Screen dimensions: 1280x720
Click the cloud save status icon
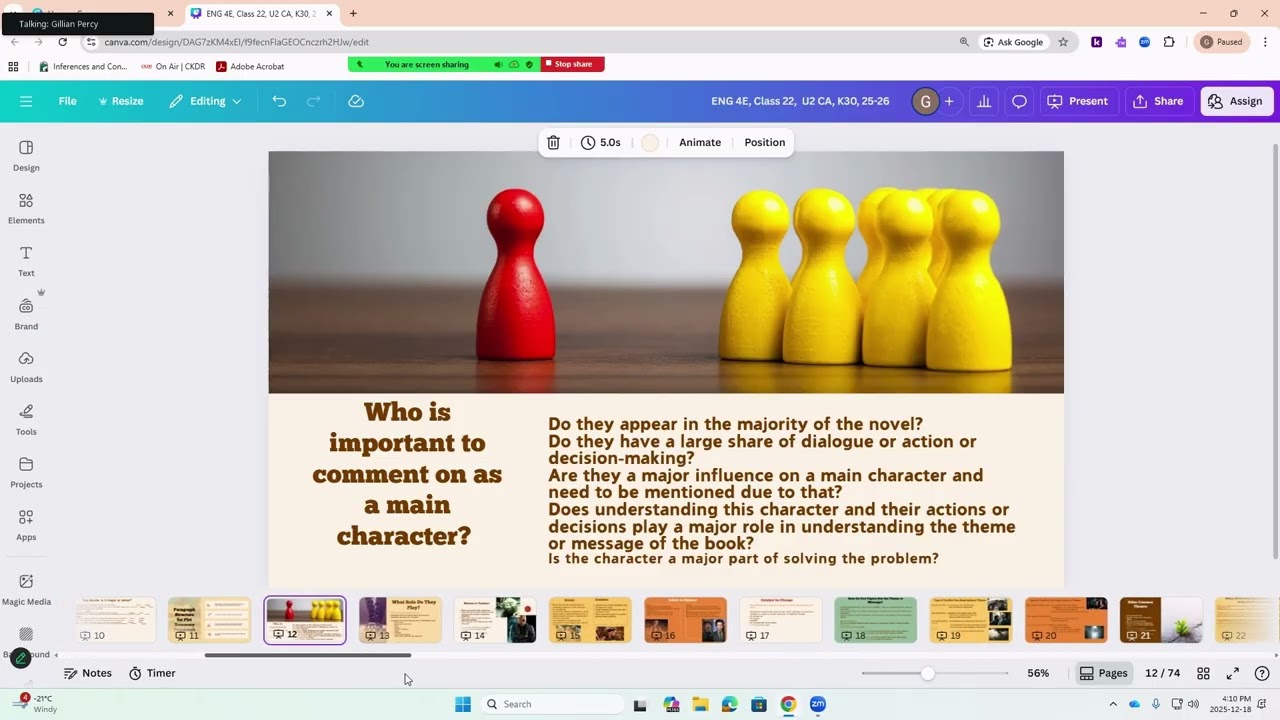click(356, 101)
